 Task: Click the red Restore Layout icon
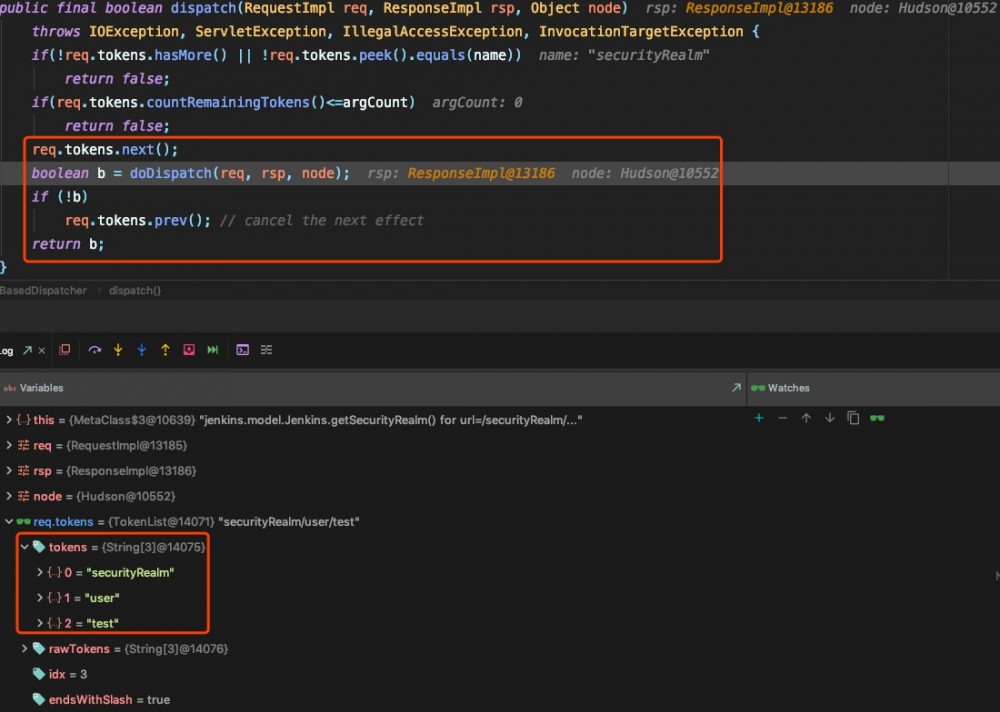point(65,350)
